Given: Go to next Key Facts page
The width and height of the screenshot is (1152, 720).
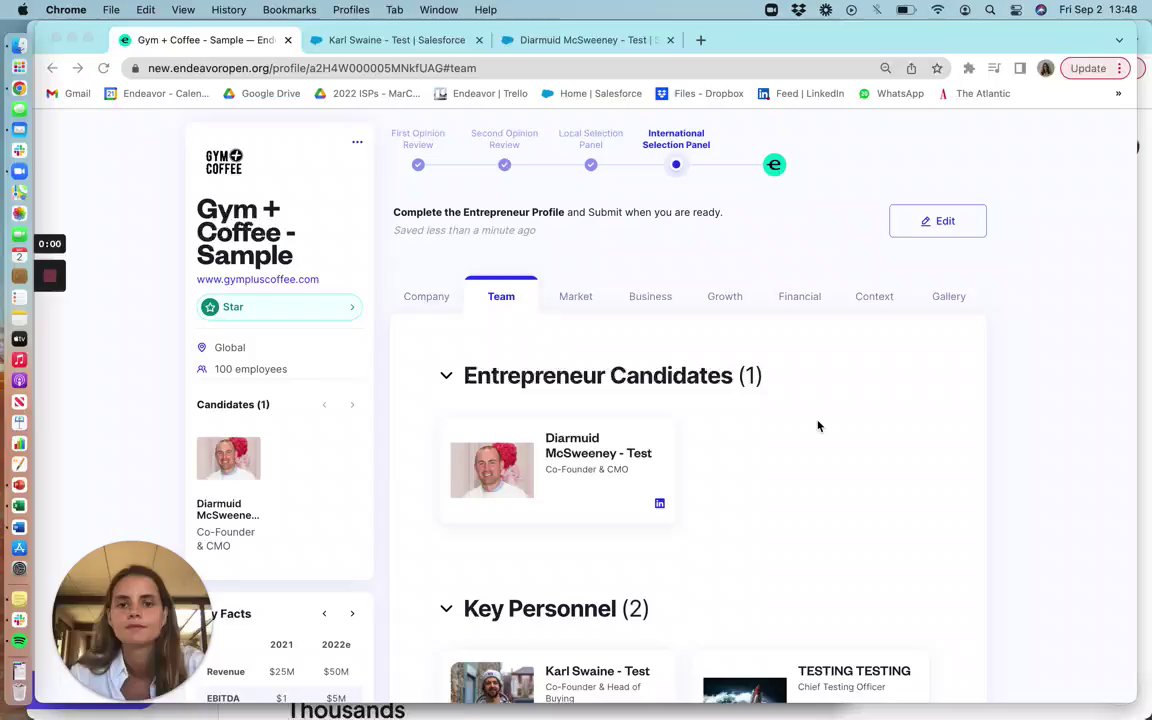Looking at the screenshot, I should [352, 613].
